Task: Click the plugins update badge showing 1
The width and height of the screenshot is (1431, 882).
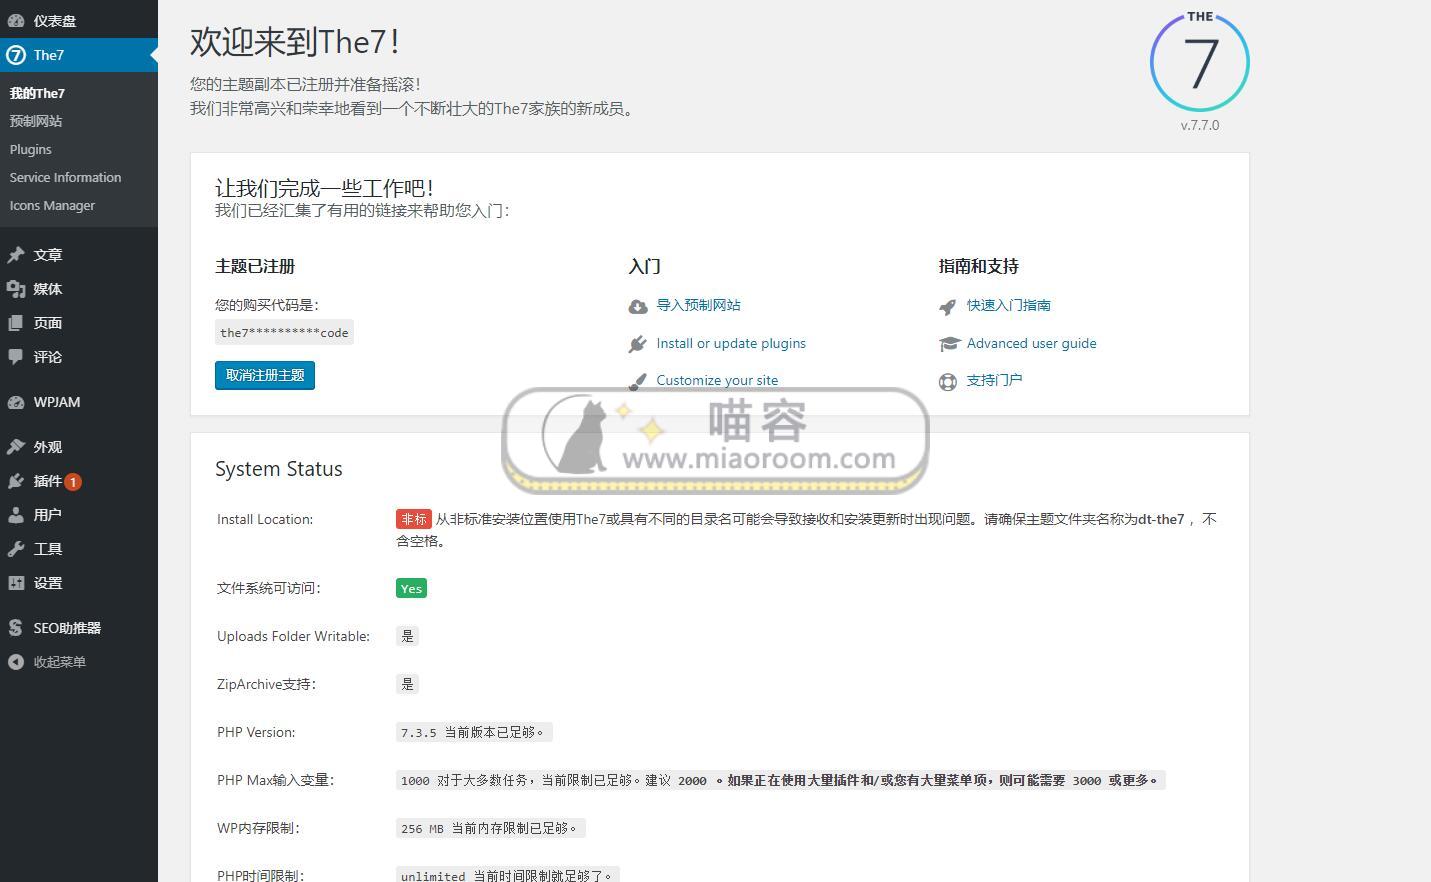Action: [x=73, y=482]
